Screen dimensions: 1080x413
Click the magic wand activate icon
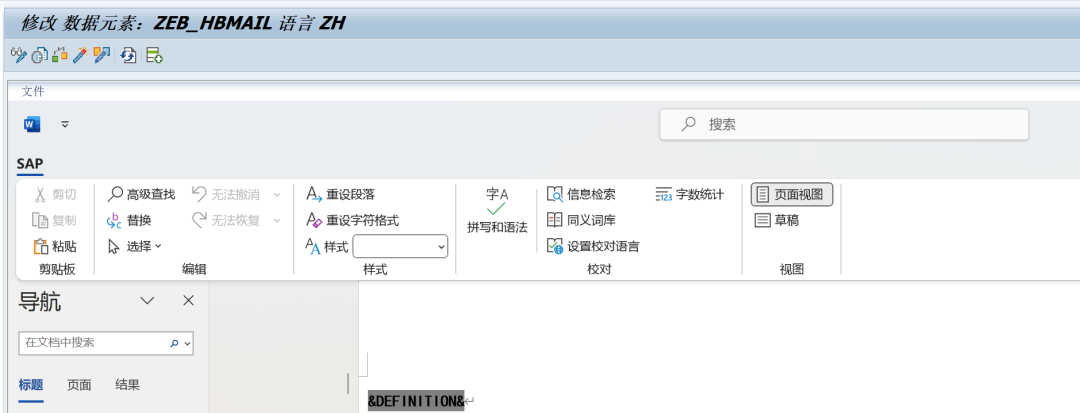[81, 55]
